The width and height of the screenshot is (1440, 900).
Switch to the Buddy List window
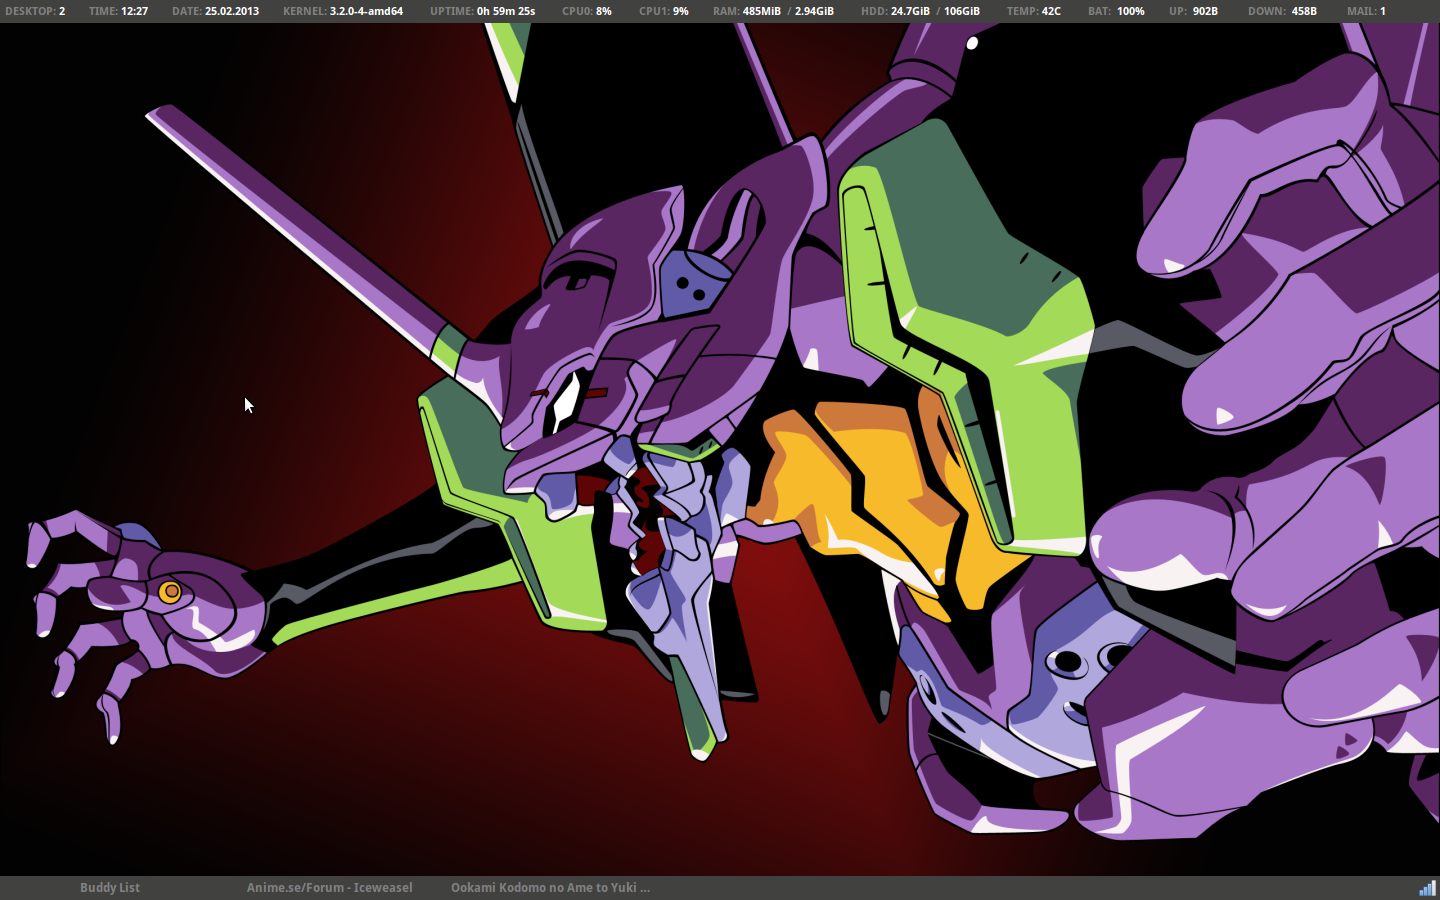point(110,888)
